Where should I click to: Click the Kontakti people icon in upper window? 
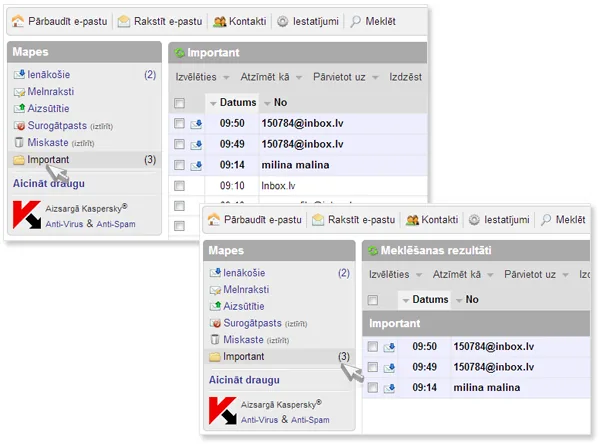pyautogui.click(x=219, y=21)
